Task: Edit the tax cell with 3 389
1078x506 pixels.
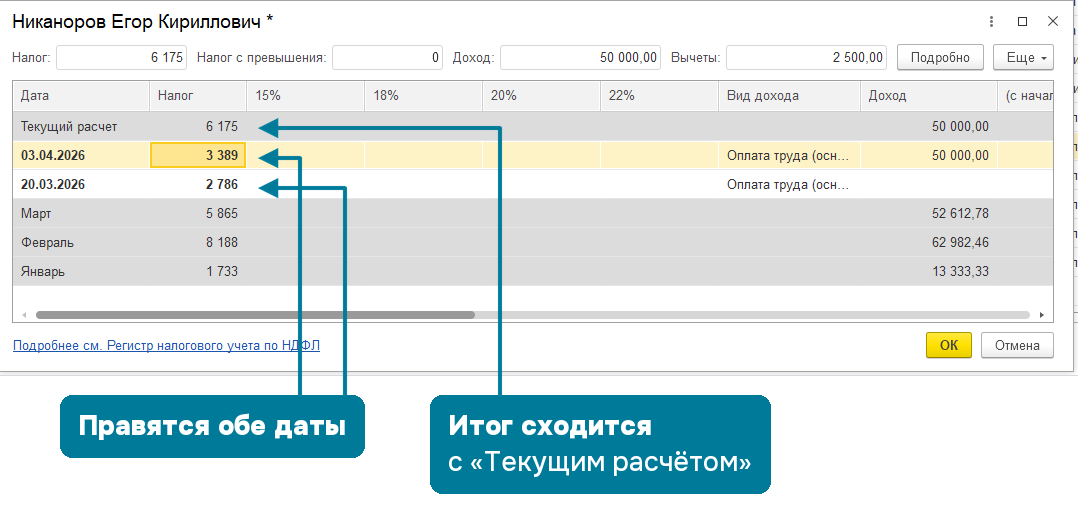Action: 198,155
